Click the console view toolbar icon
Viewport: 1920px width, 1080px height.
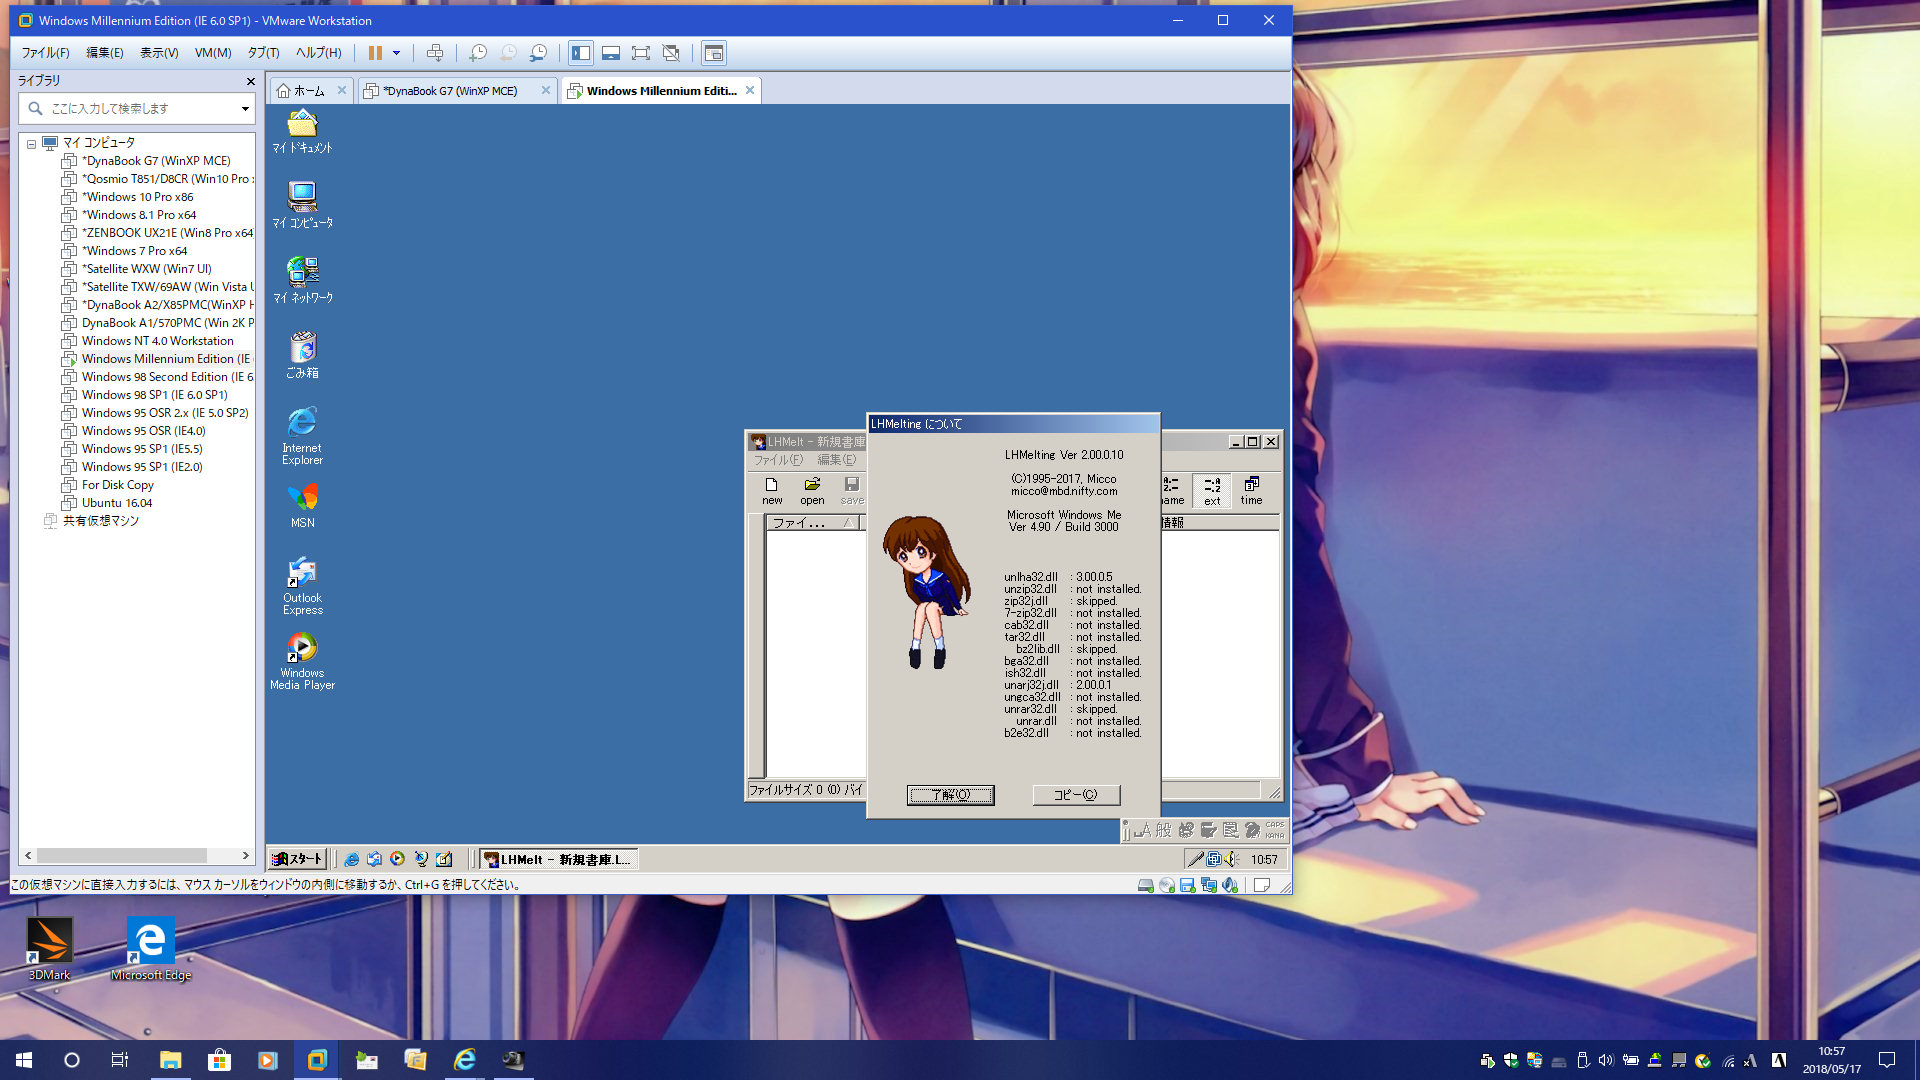coord(714,53)
